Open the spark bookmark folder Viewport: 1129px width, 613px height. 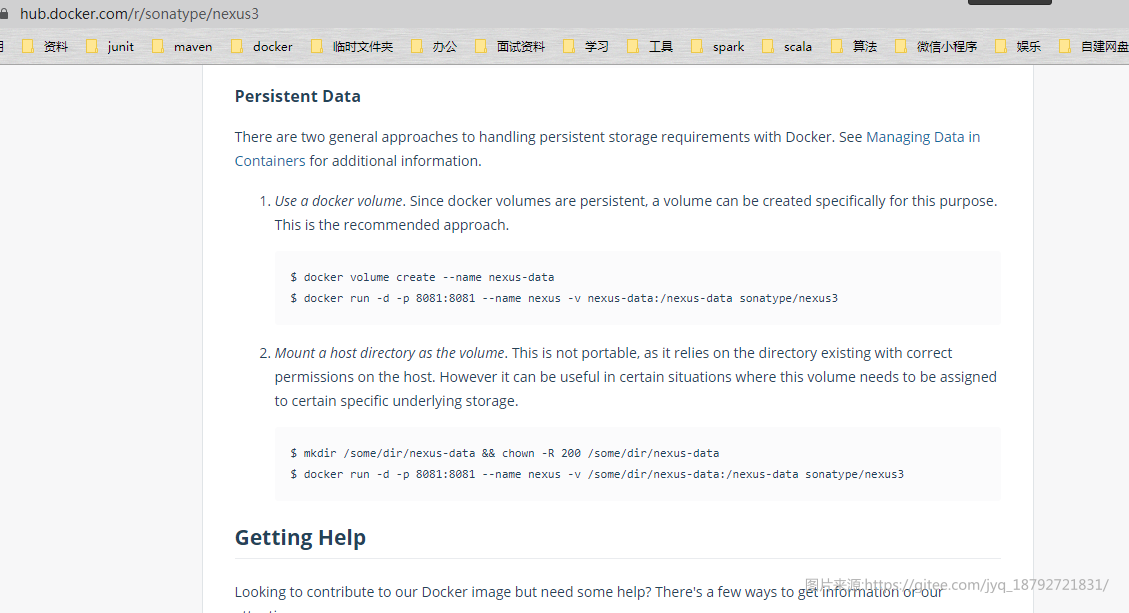point(718,47)
